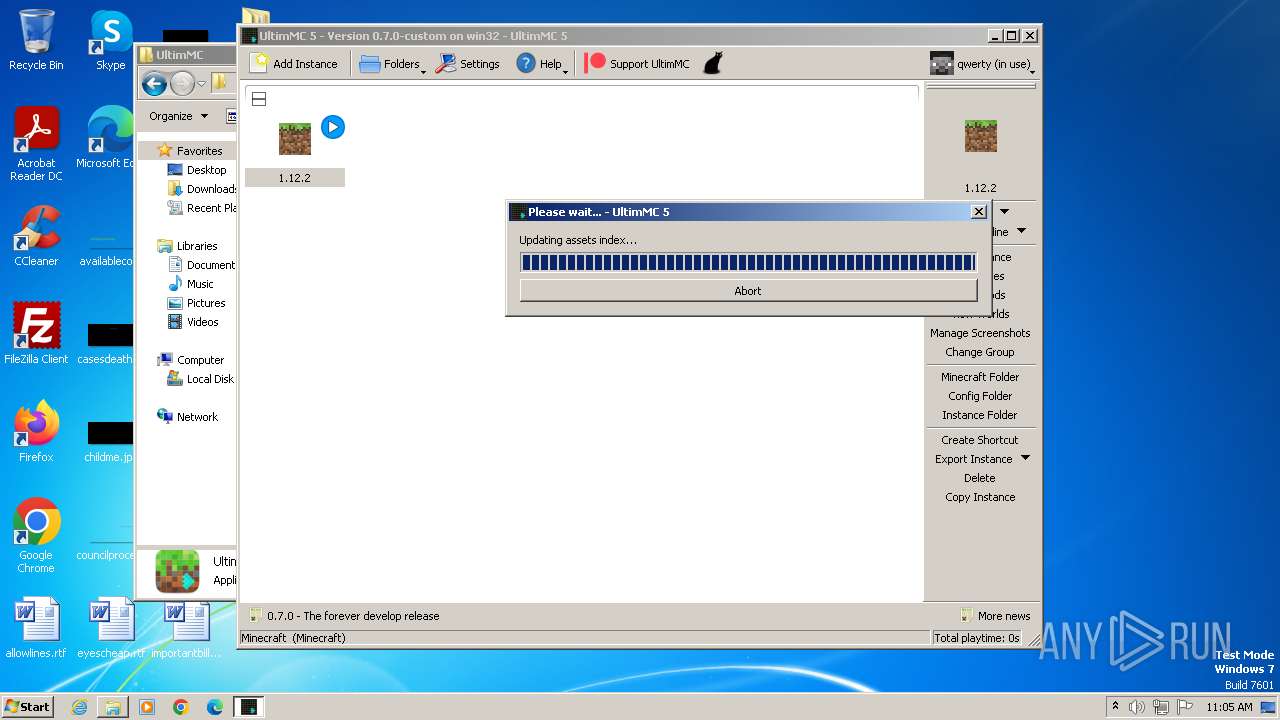Image resolution: width=1280 pixels, height=720 pixels.
Task: Select the Firefox desktop icon
Action: pyautogui.click(x=36, y=431)
